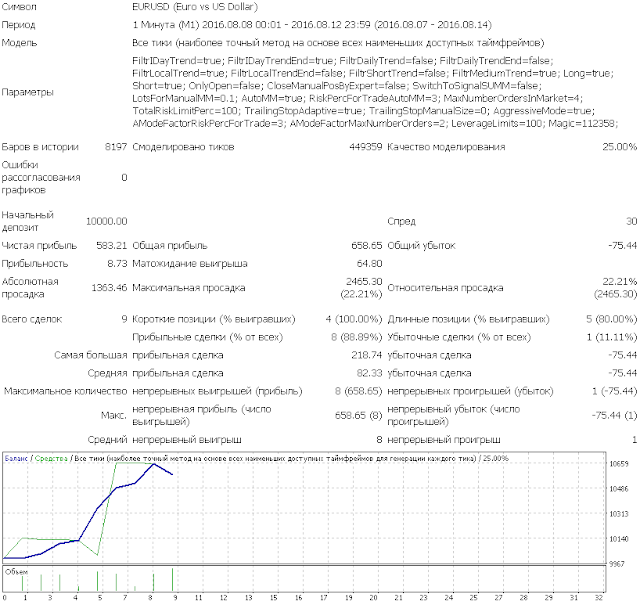The width and height of the screenshot is (640, 605).
Task: Click the 'EURUSD (Euro vs US Dollar)' symbol value
Action: [195, 7]
